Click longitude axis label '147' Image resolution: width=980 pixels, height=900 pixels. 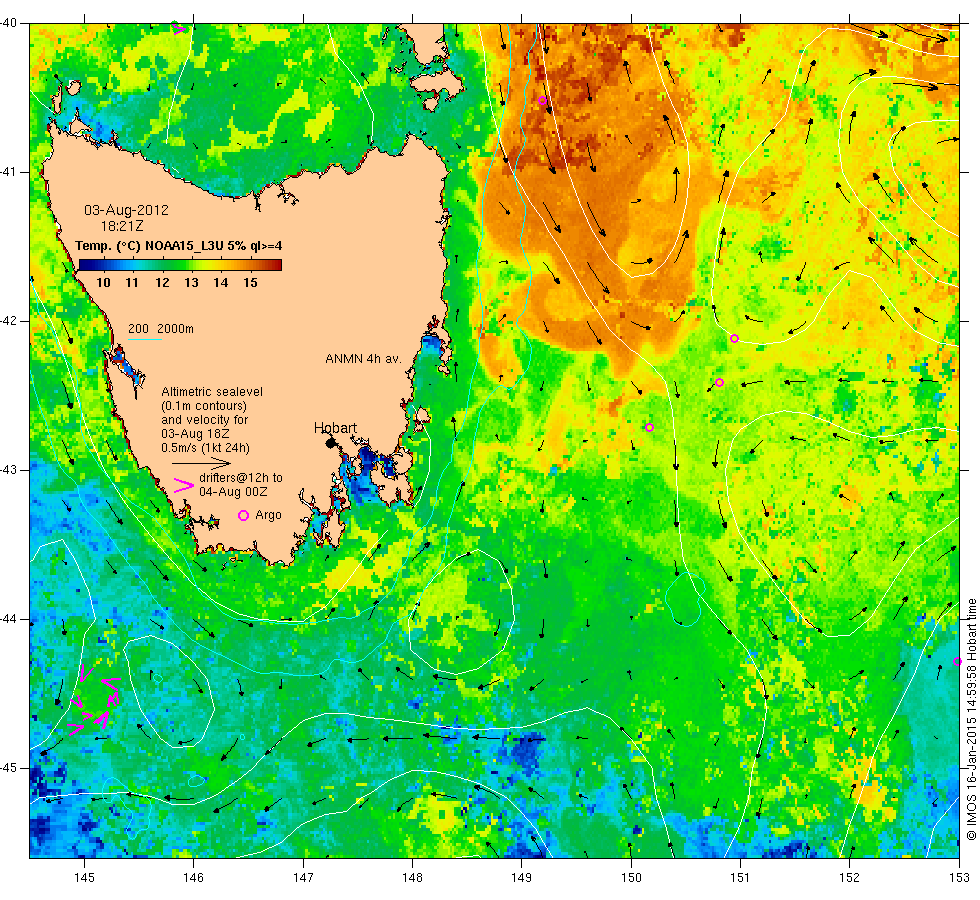coord(303,878)
